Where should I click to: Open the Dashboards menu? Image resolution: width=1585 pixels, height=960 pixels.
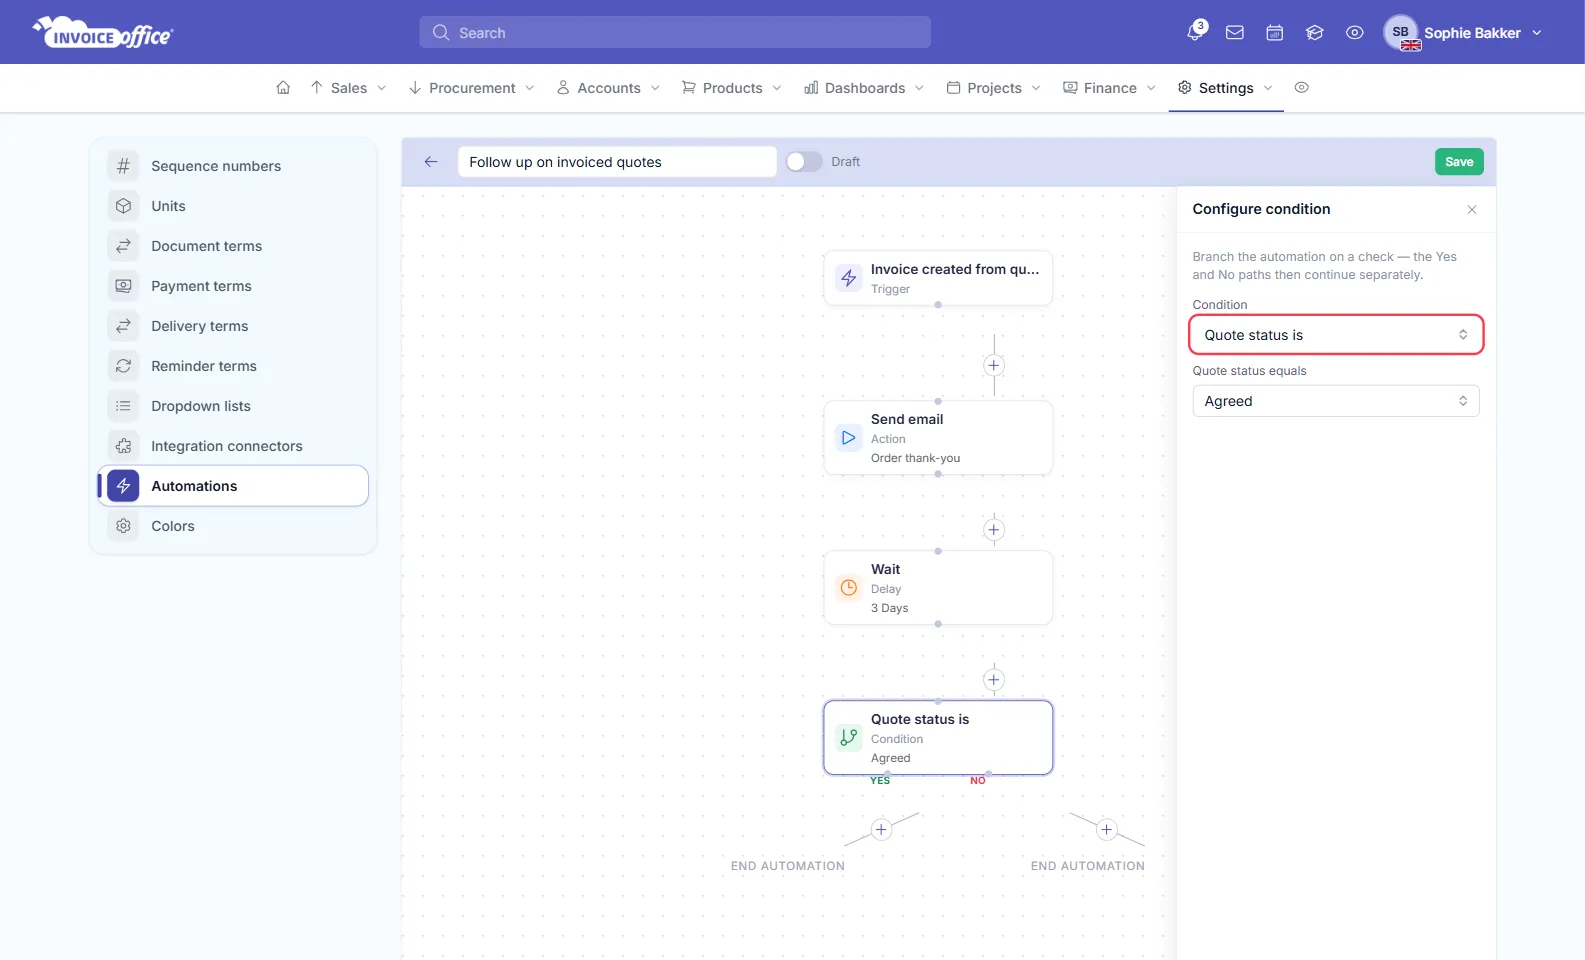click(864, 87)
